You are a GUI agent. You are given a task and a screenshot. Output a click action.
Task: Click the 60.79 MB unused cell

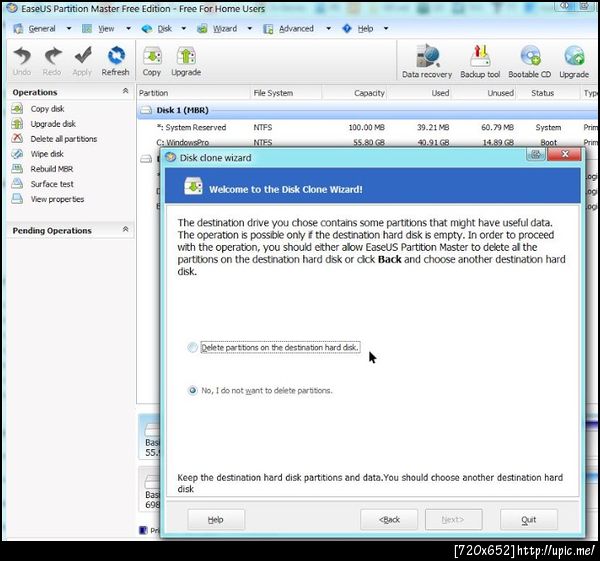pyautogui.click(x=497, y=127)
